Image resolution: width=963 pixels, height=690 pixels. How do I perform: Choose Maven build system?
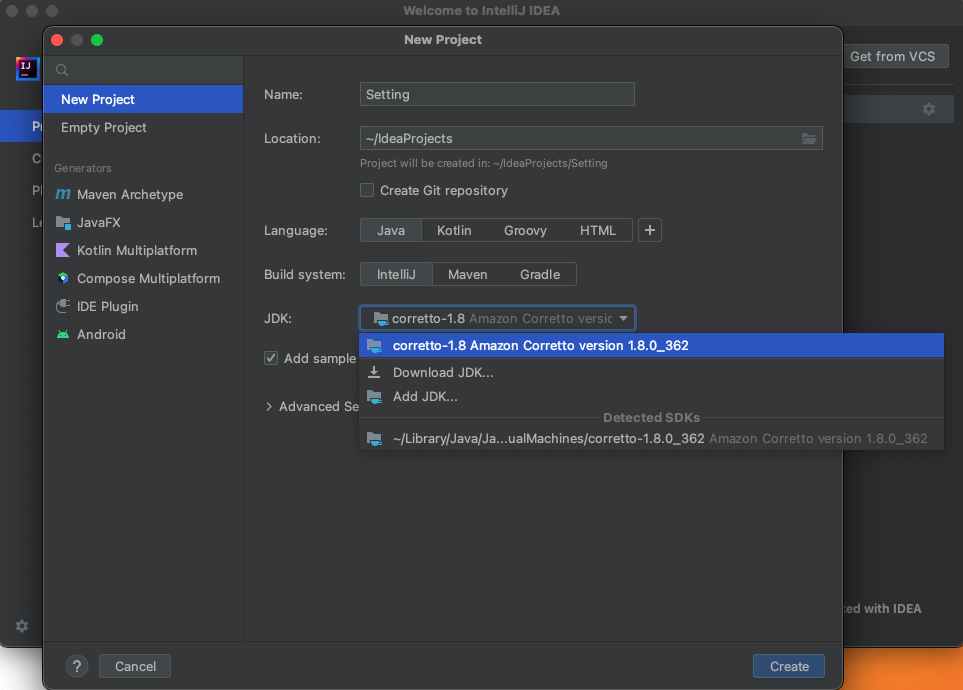467,275
